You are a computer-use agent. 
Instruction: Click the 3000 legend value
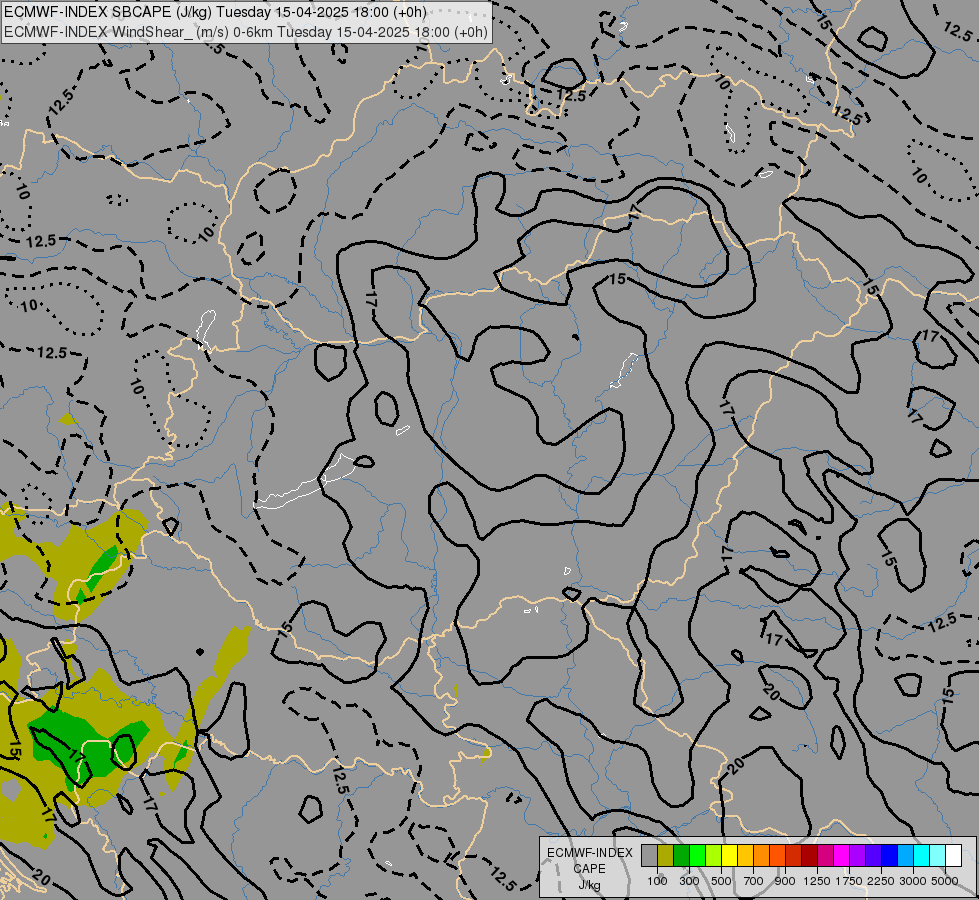913,881
